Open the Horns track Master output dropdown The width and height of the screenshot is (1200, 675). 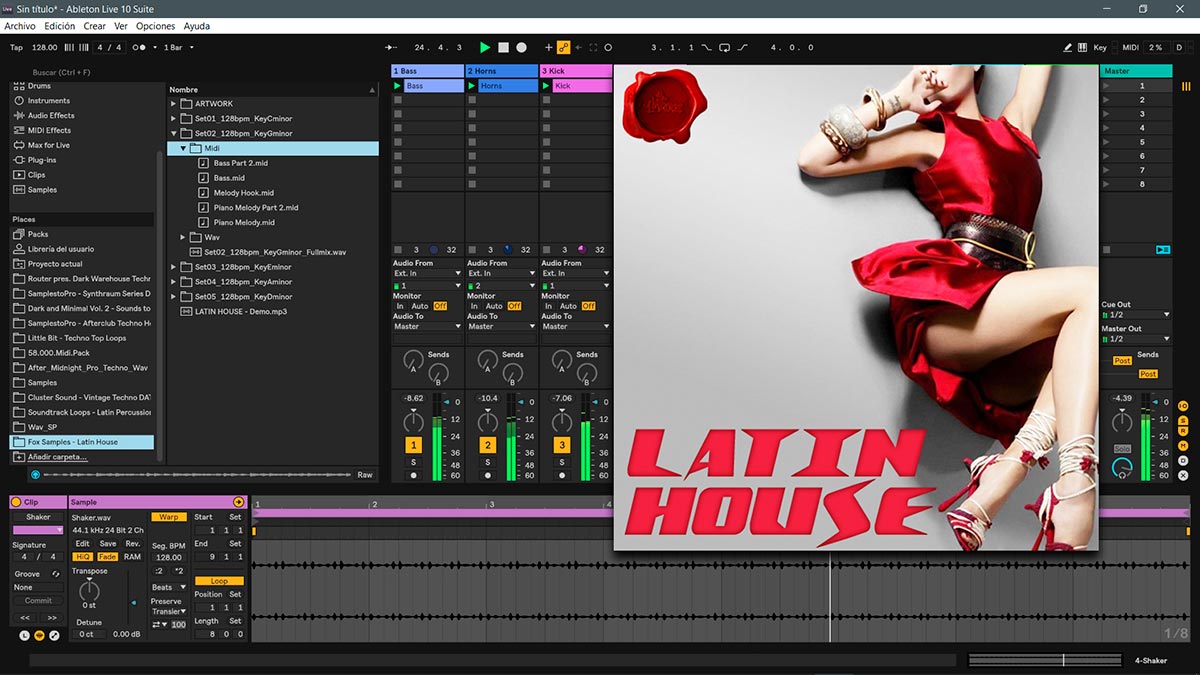[502, 326]
